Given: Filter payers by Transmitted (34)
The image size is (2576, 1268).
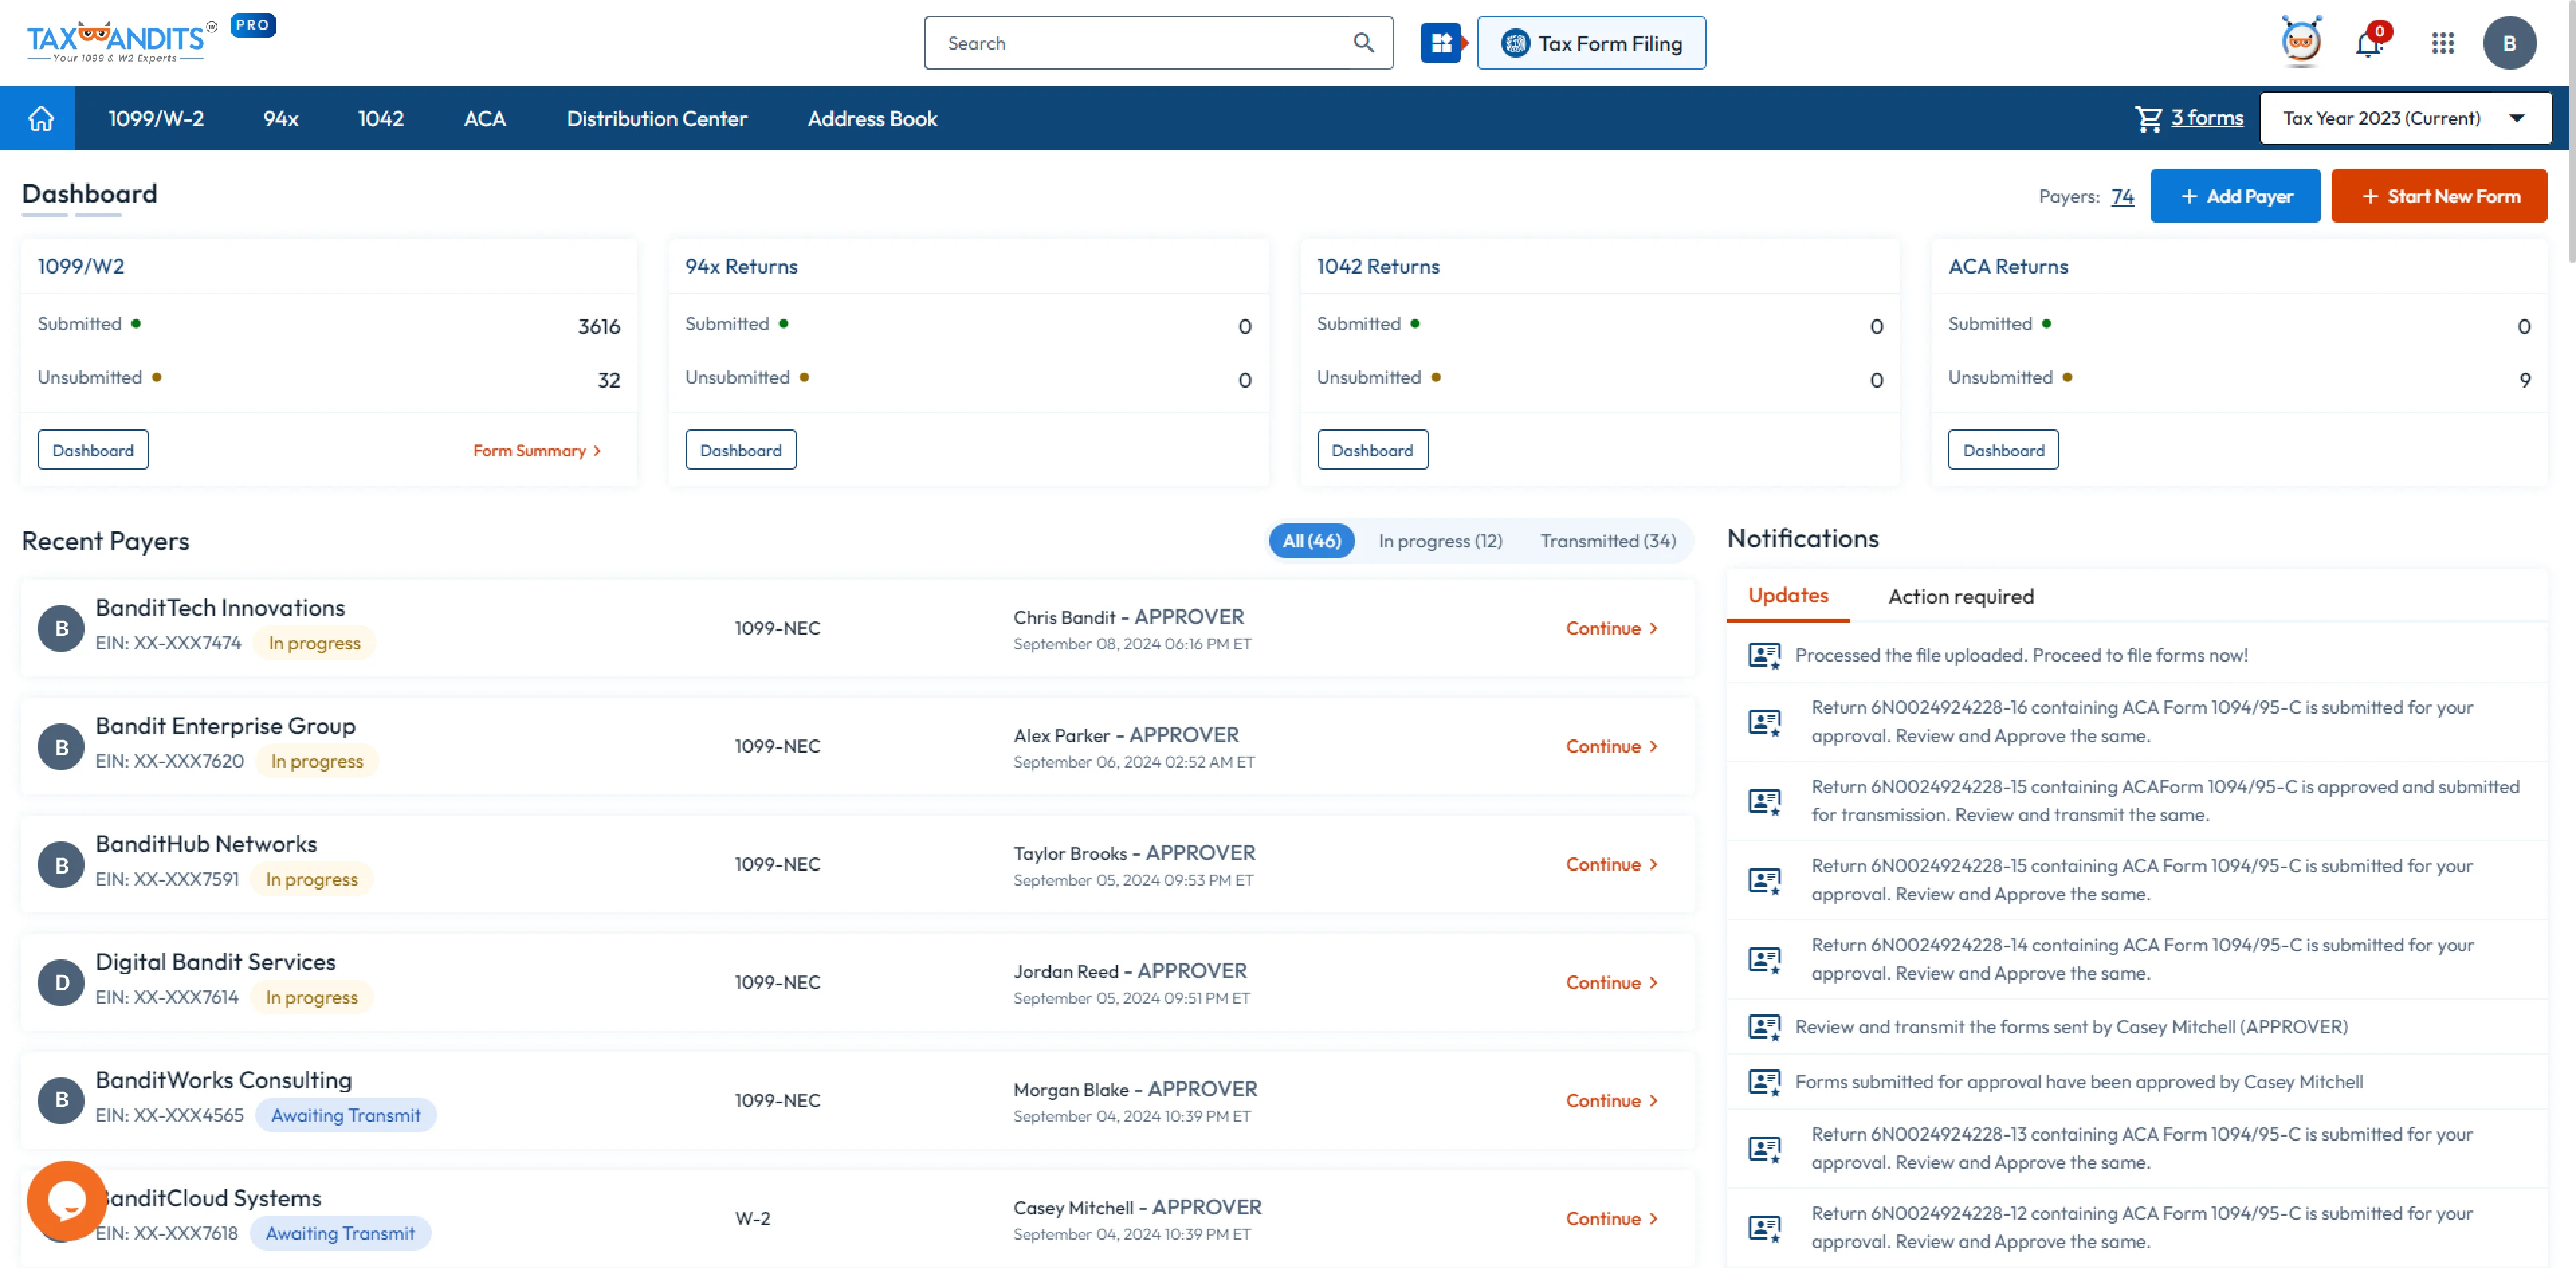Looking at the screenshot, I should pyautogui.click(x=1608, y=541).
